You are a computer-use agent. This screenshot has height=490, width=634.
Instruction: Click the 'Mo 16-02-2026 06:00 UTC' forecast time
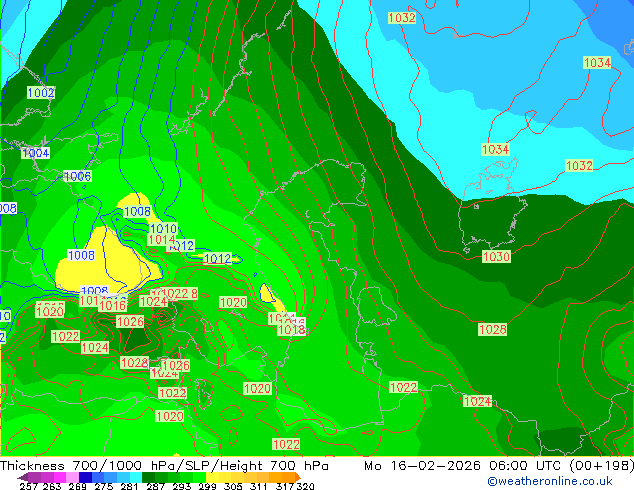click(465, 466)
